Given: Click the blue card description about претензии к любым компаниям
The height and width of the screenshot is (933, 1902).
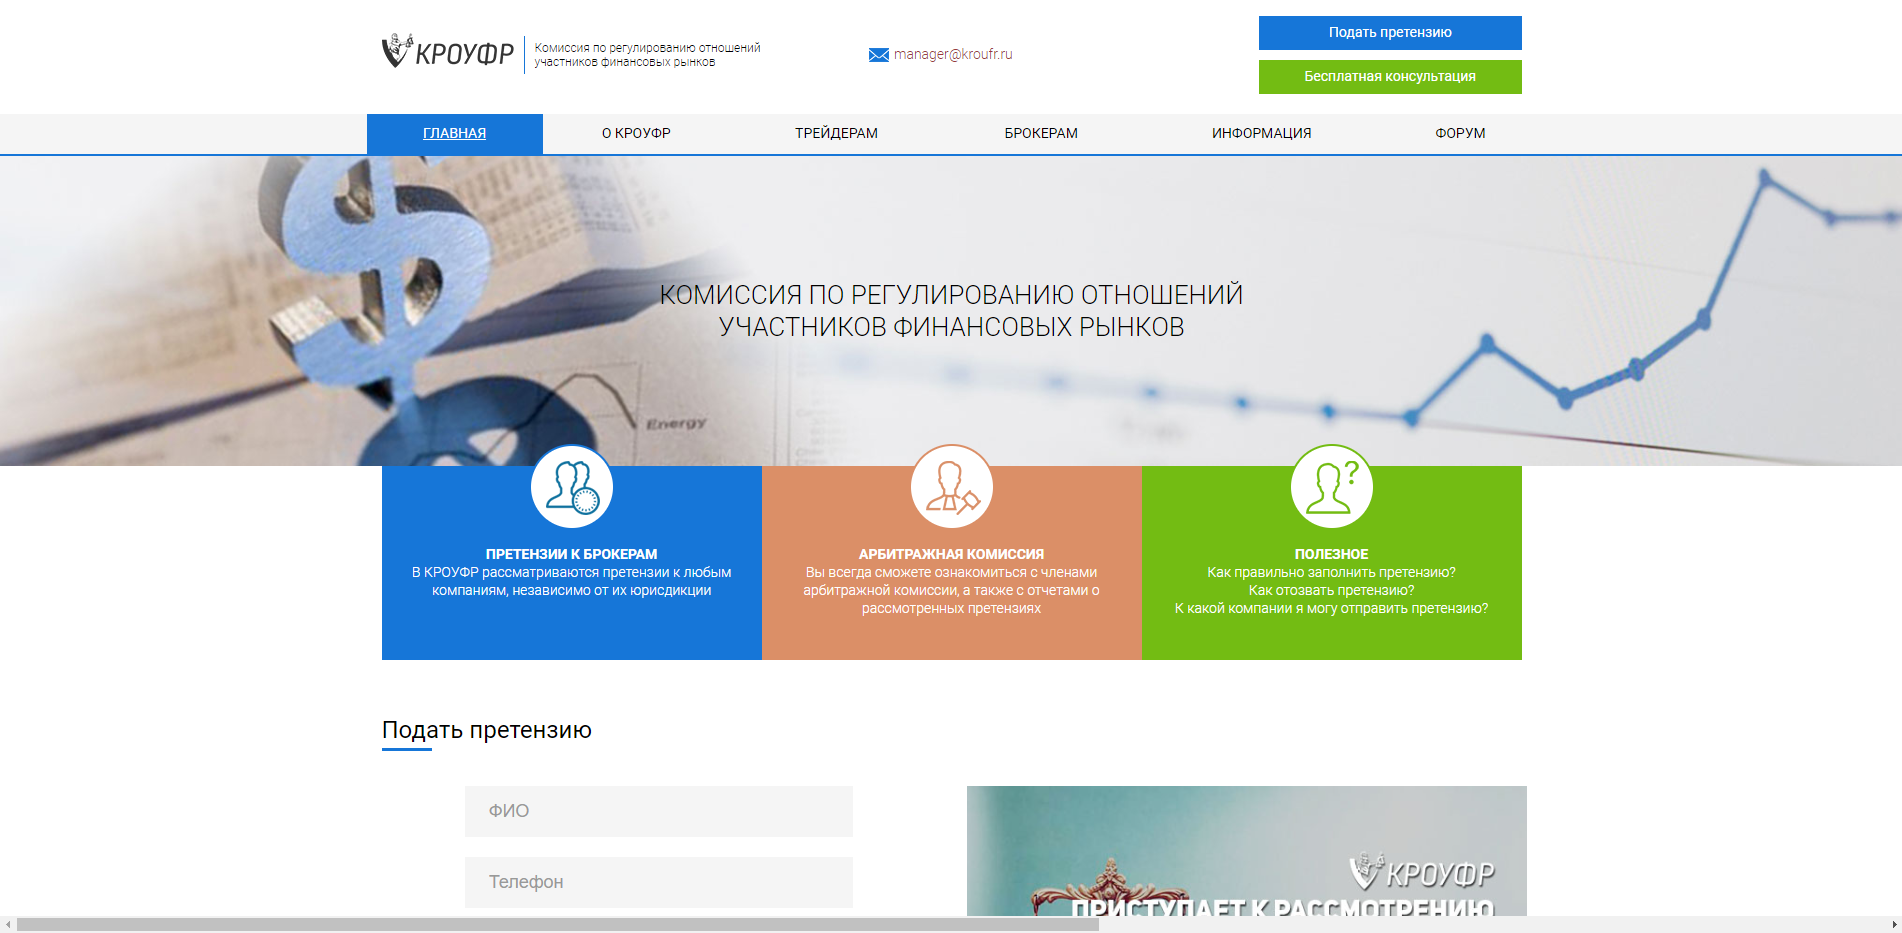Looking at the screenshot, I should click(x=572, y=582).
